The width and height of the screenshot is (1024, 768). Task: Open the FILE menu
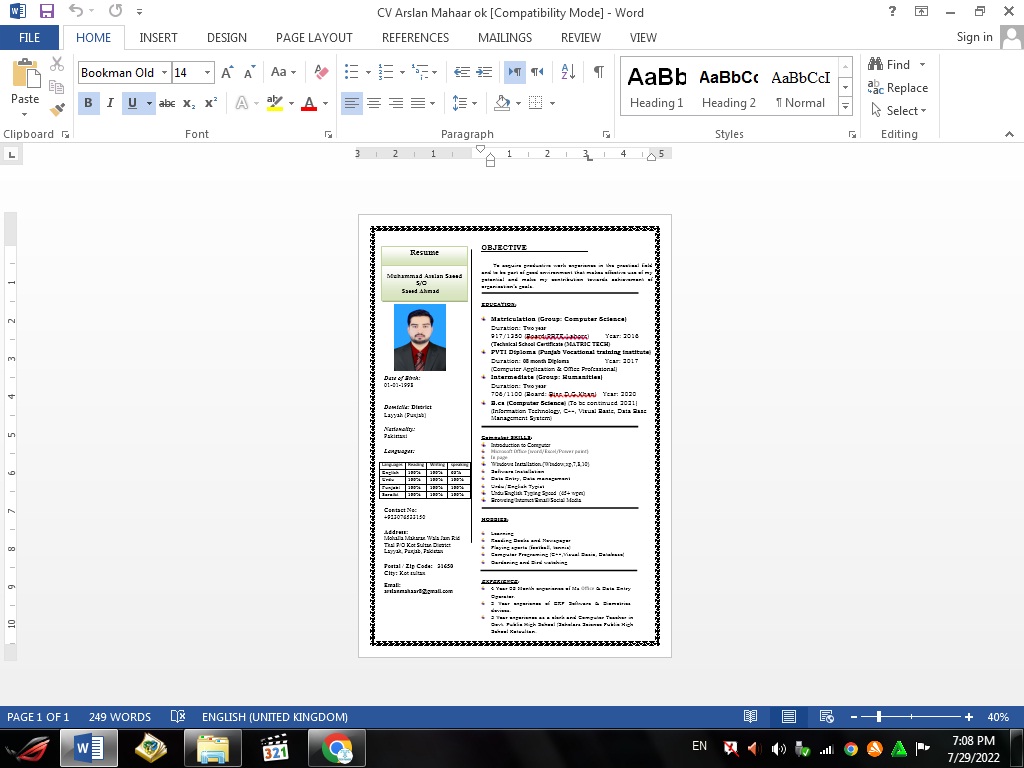(x=29, y=37)
